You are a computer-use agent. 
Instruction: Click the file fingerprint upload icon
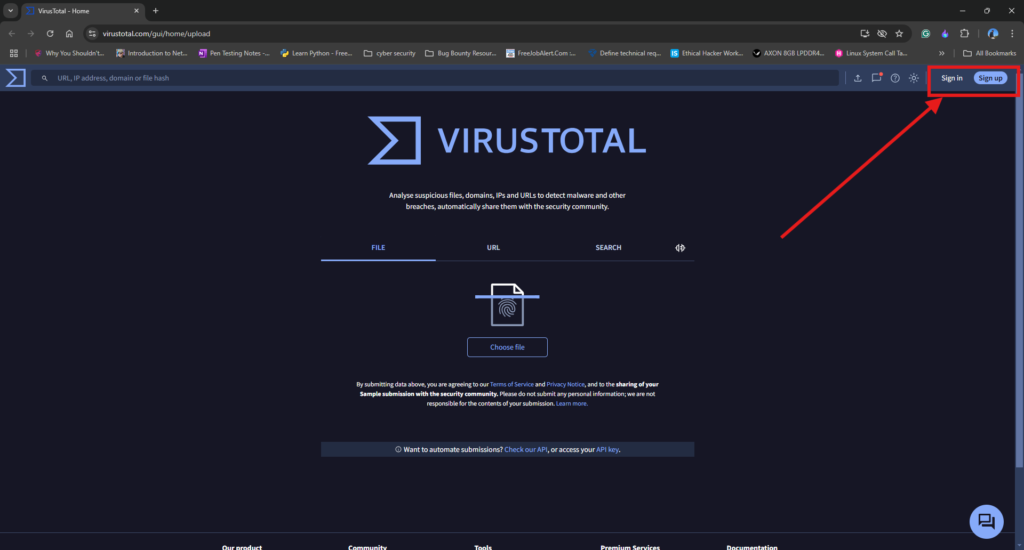(507, 304)
